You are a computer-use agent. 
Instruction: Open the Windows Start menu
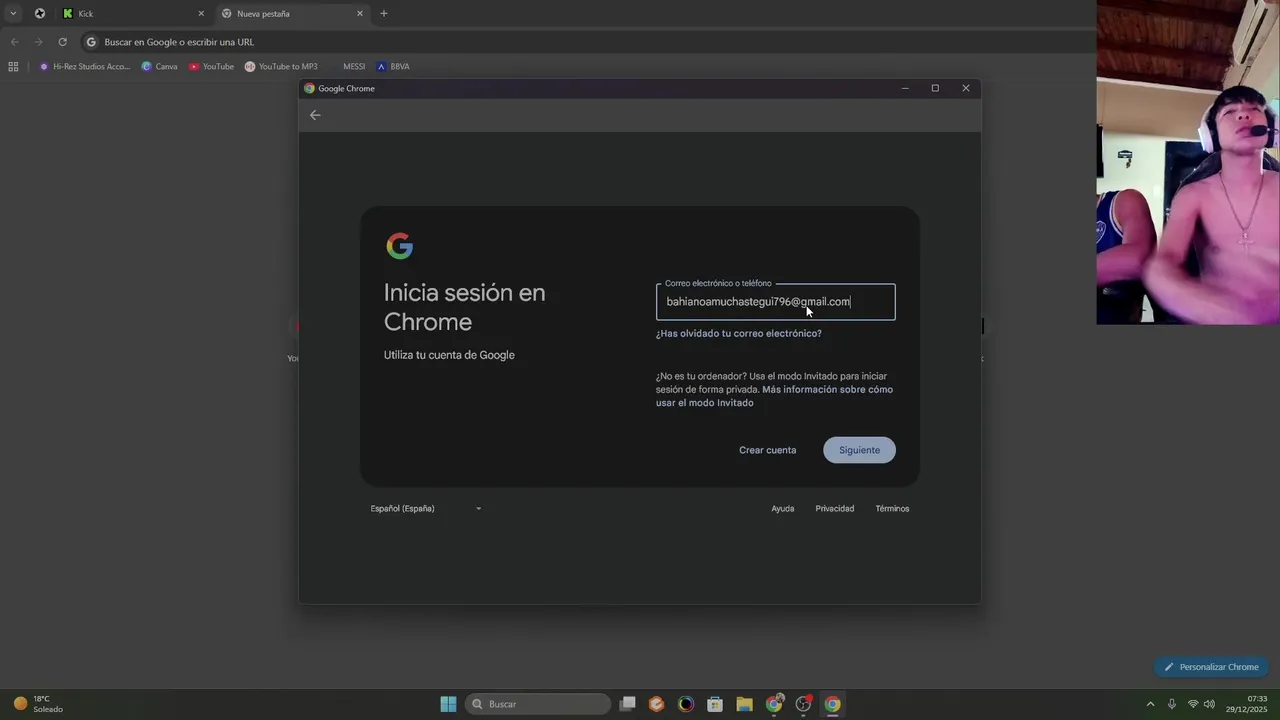[x=448, y=704]
